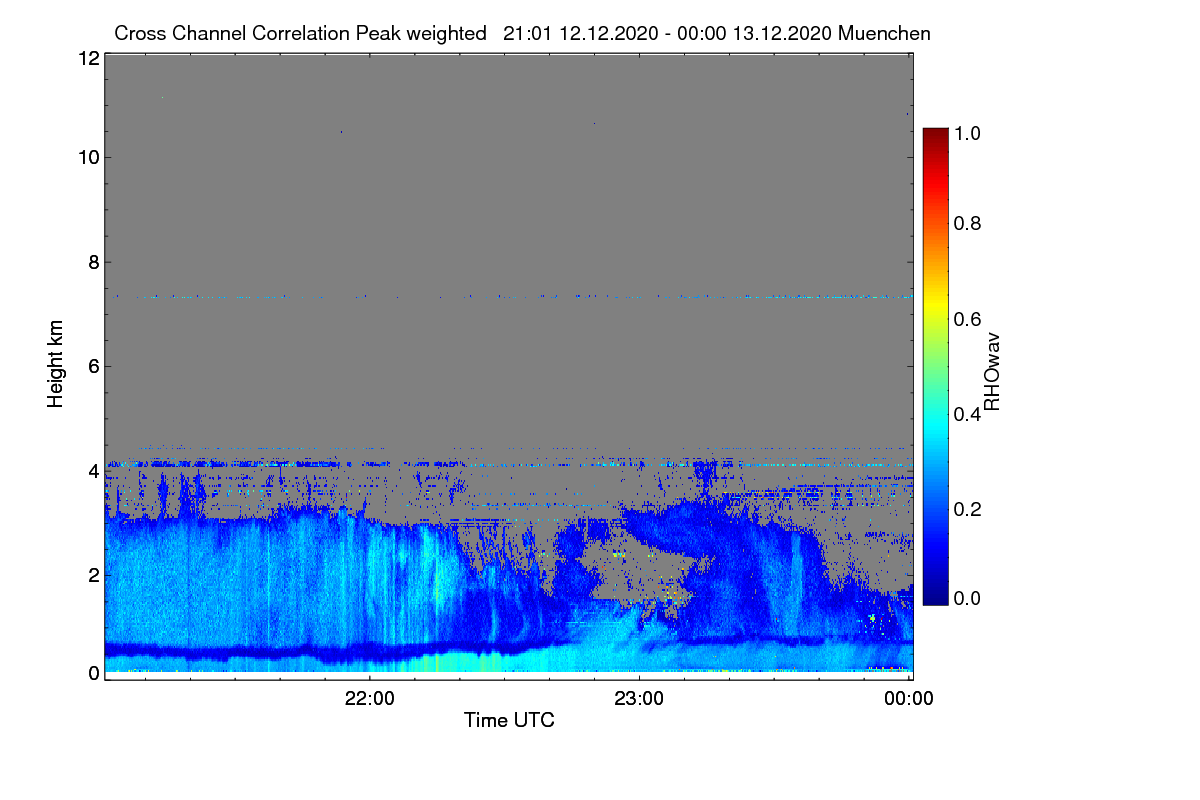Click the height tick label 10
This screenshot has width=1200, height=800.
(88, 157)
